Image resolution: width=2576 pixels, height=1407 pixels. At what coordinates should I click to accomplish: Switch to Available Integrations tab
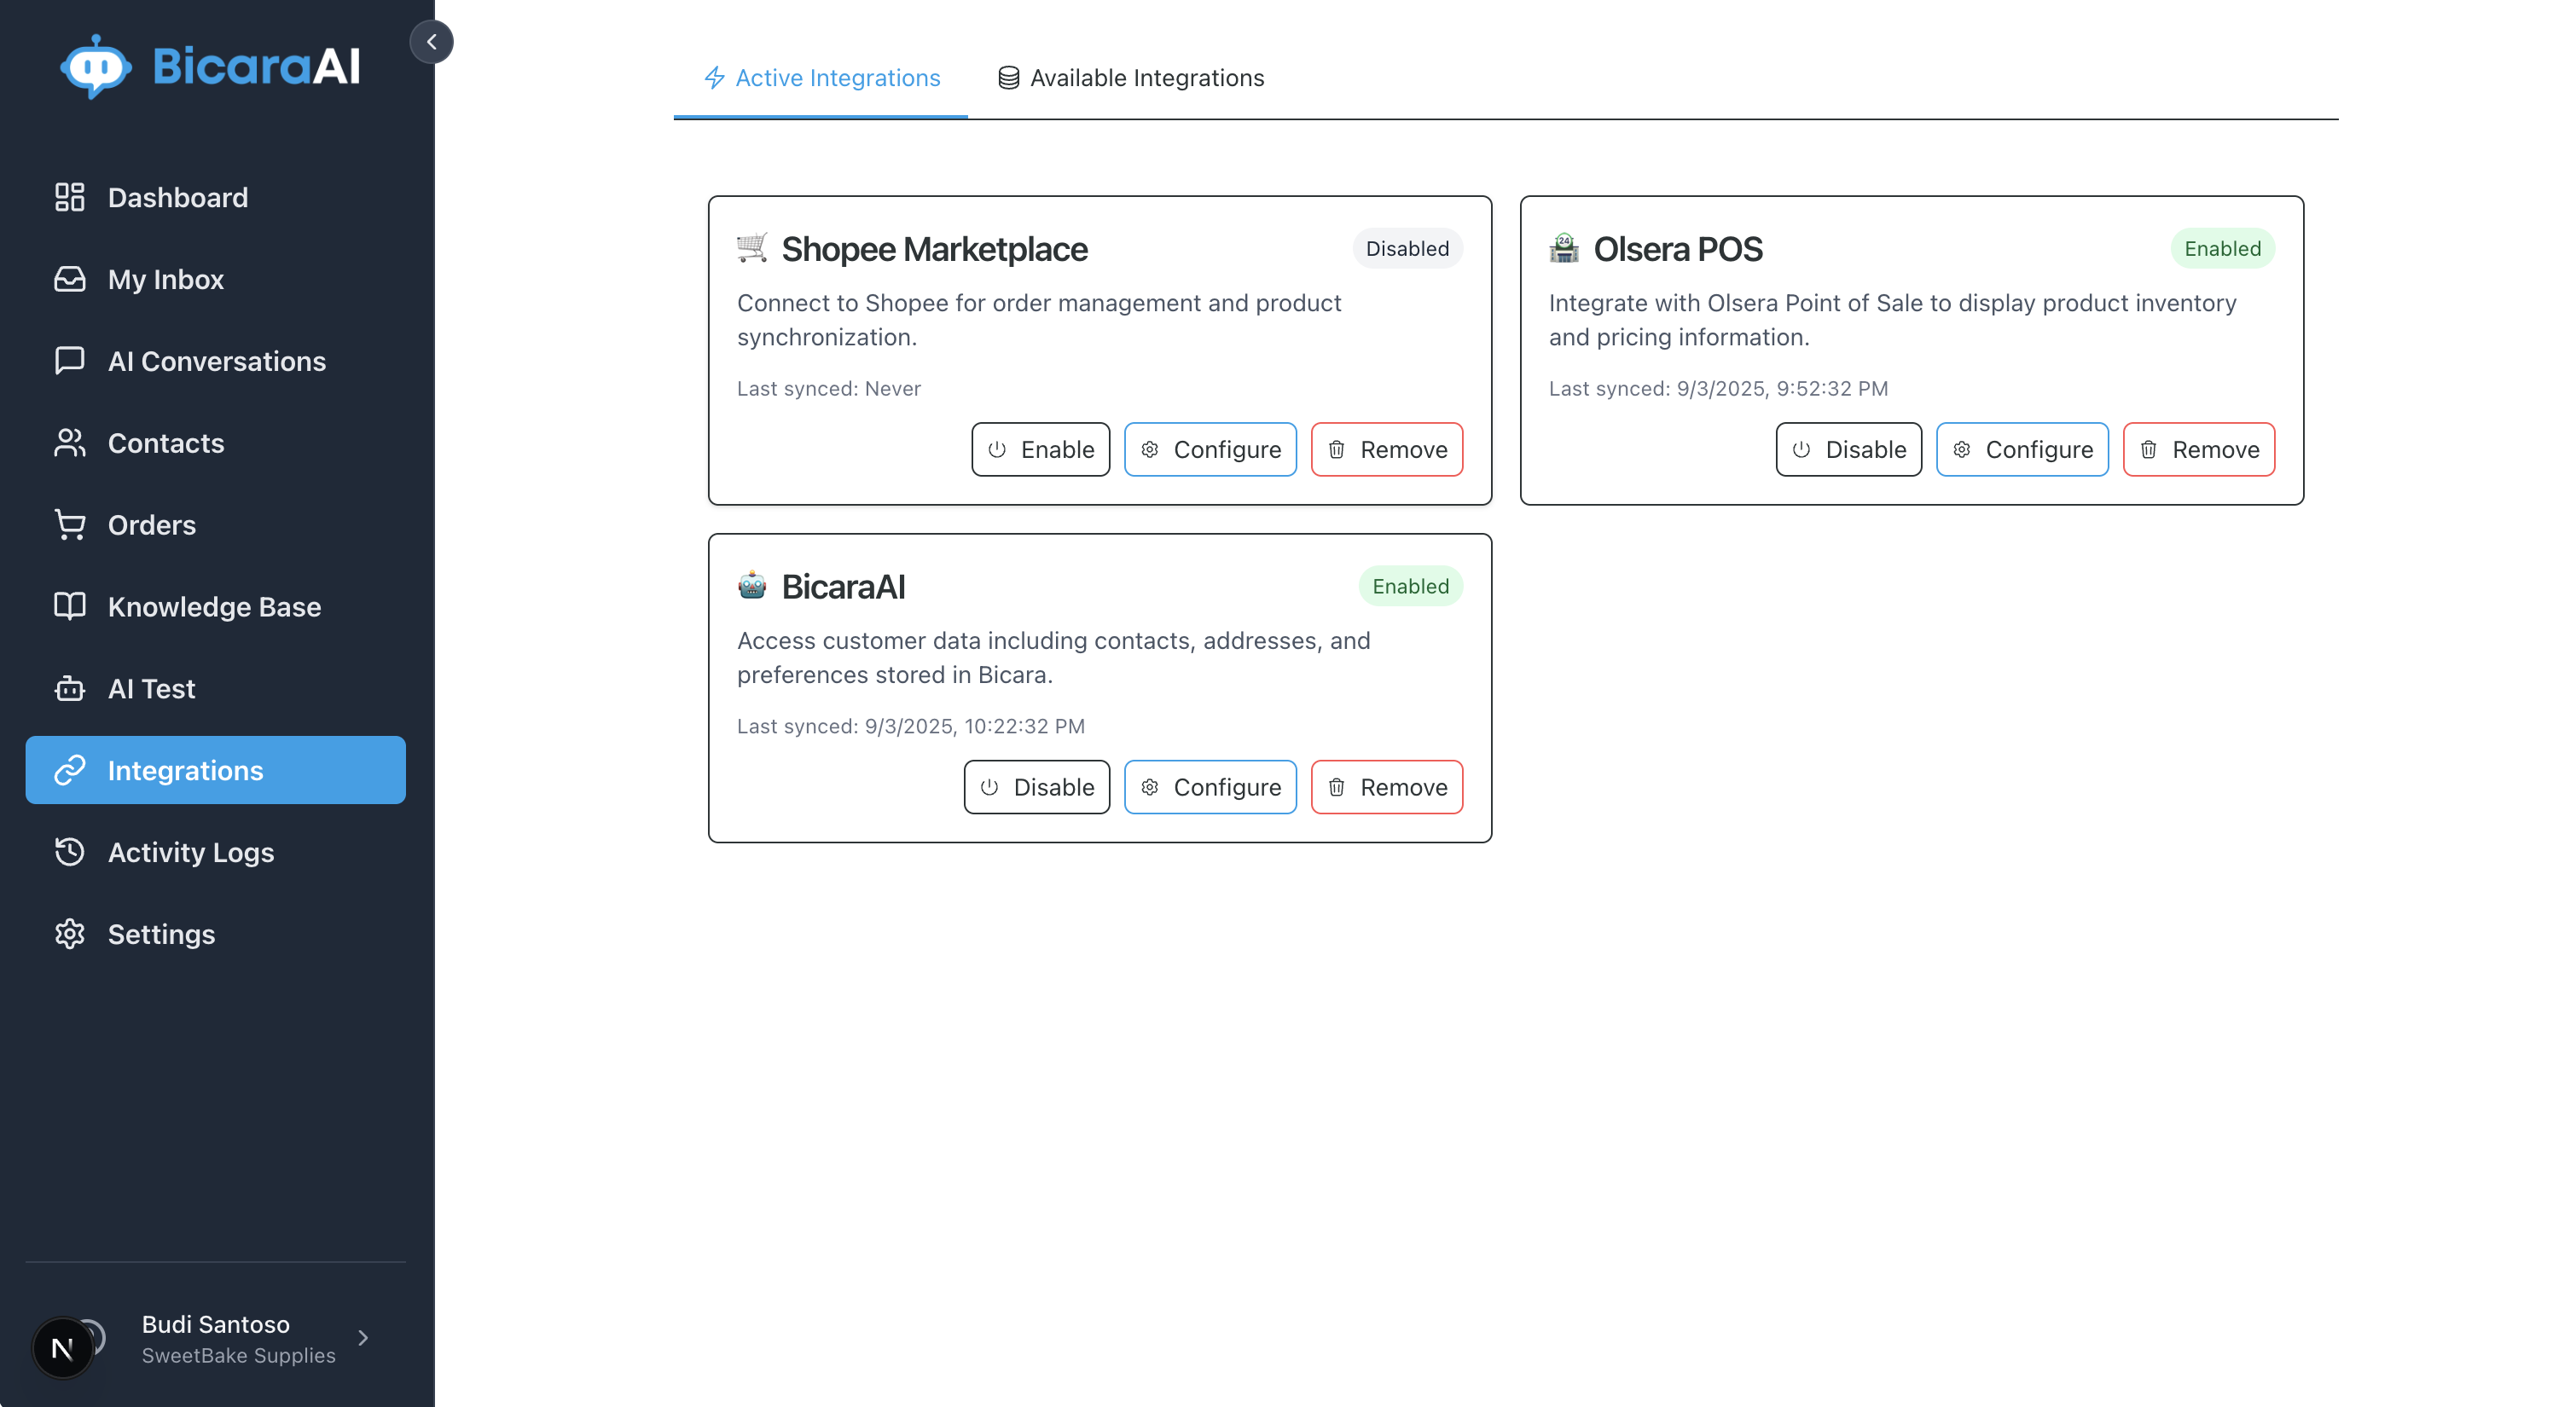(x=1130, y=78)
